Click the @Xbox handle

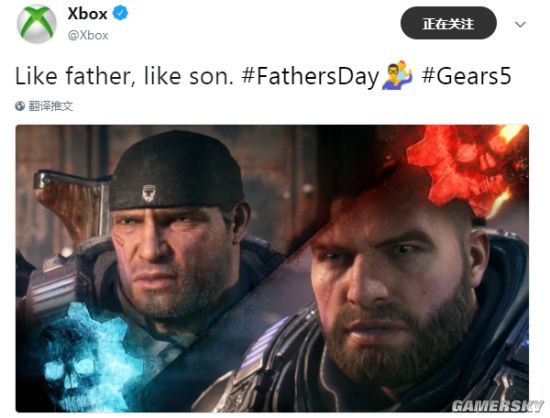point(88,35)
